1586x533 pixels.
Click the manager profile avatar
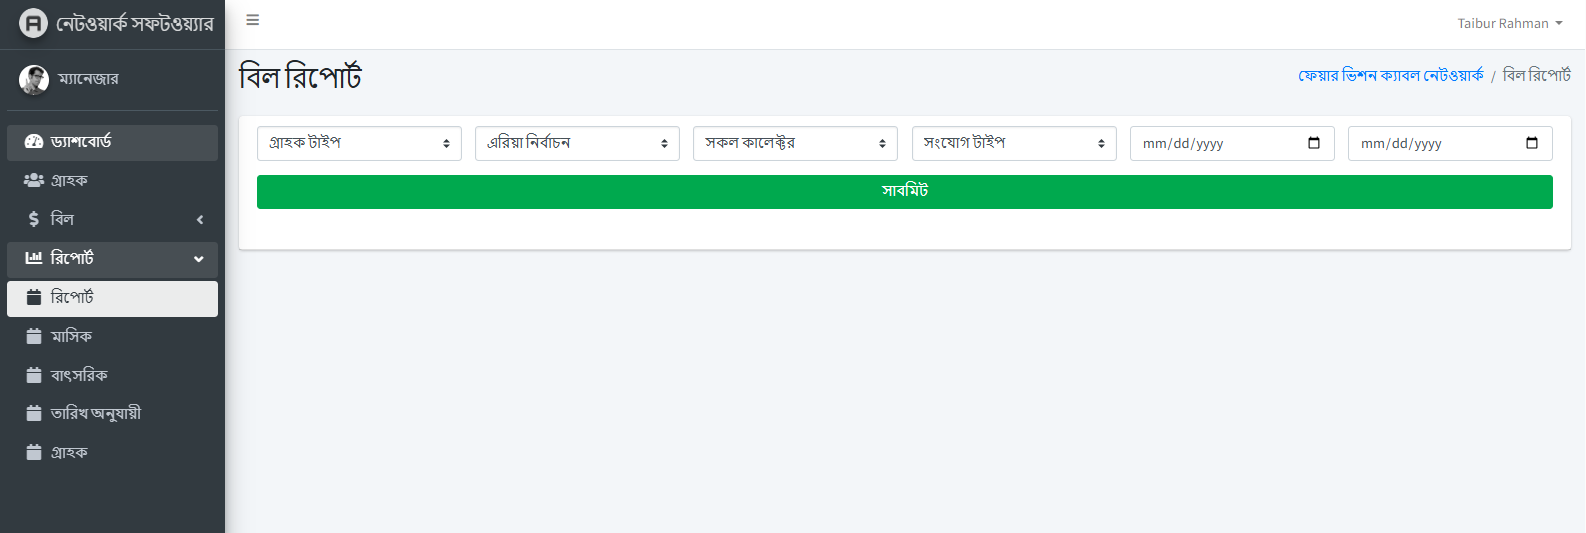click(x=34, y=80)
